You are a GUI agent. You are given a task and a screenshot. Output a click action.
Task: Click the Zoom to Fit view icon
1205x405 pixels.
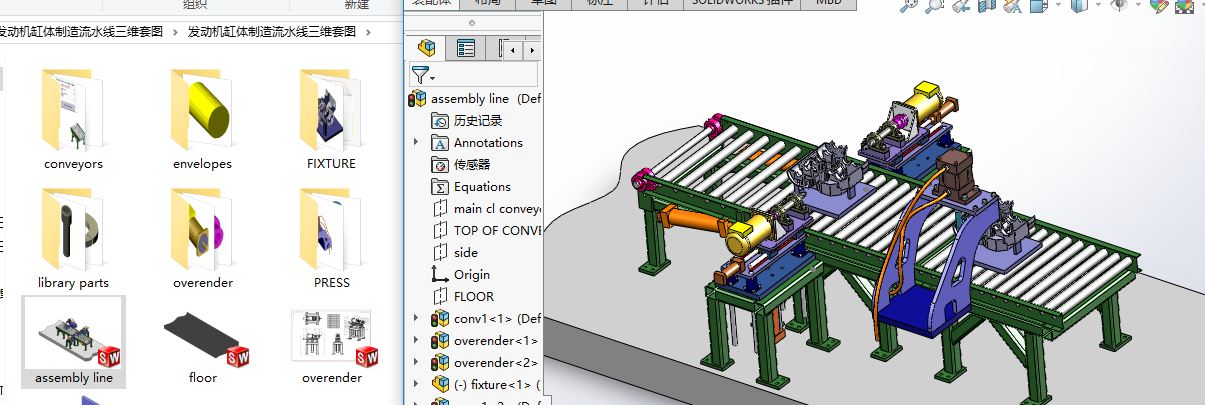(x=909, y=6)
